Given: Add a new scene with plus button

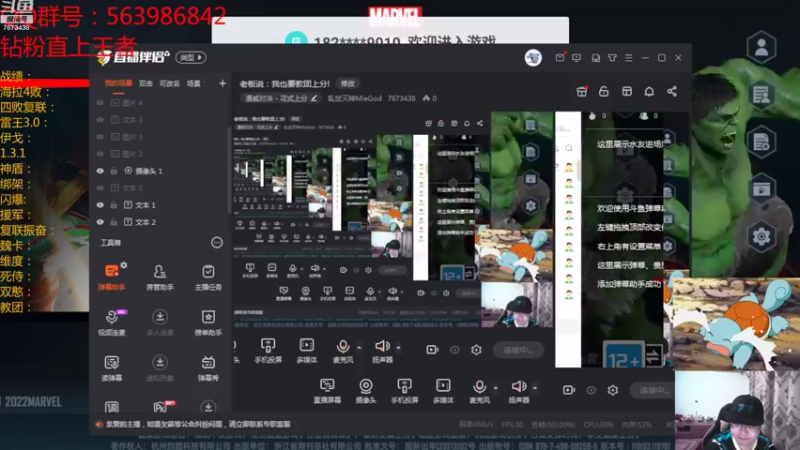Looking at the screenshot, I should pyautogui.click(x=222, y=83).
